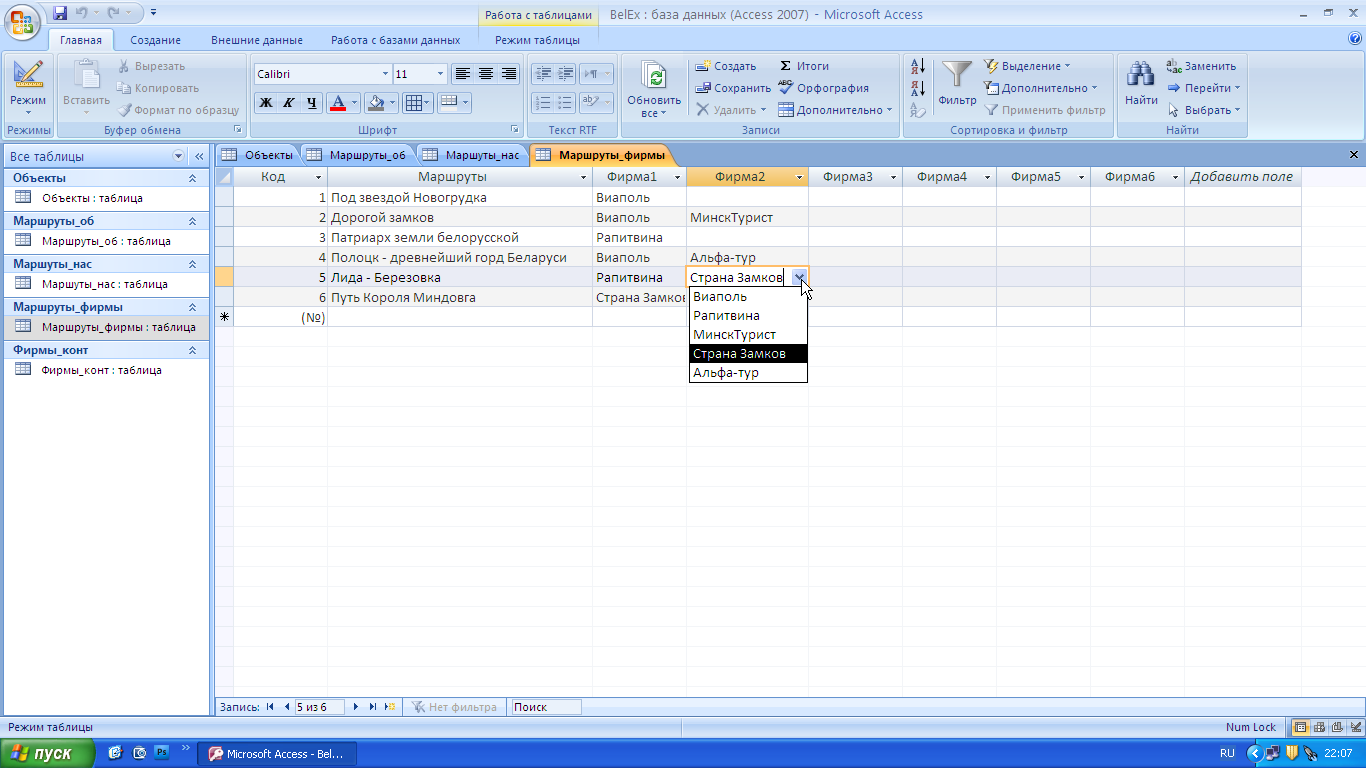Click the Office button
1366x768 pixels.
(22, 21)
